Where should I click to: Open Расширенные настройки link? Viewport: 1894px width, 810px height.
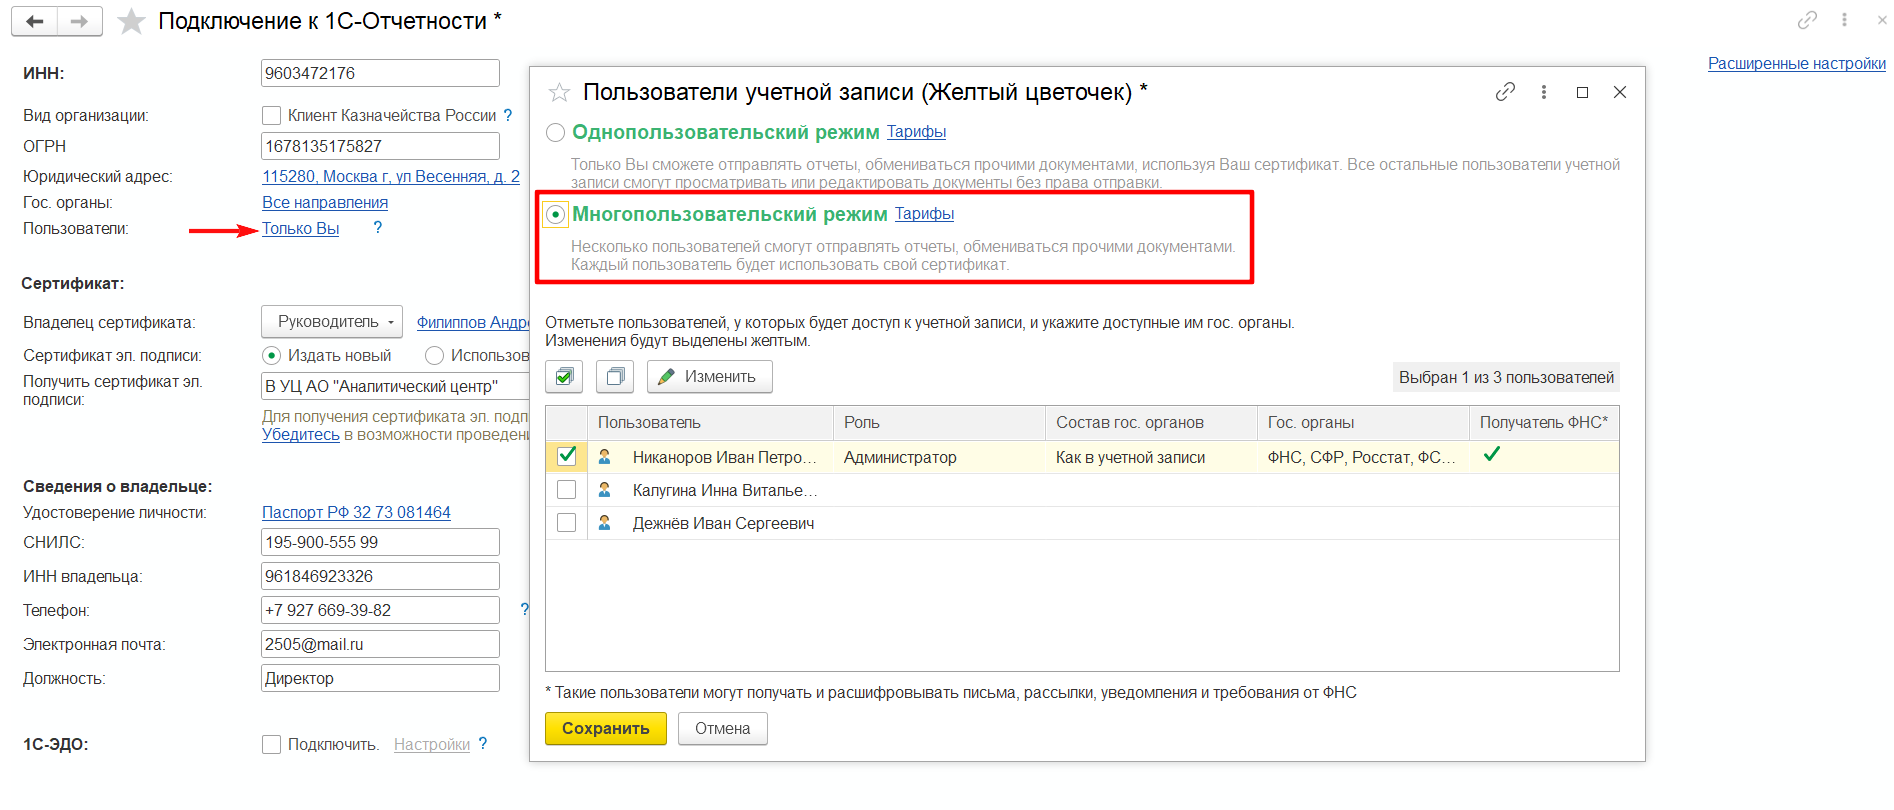[x=1797, y=64]
